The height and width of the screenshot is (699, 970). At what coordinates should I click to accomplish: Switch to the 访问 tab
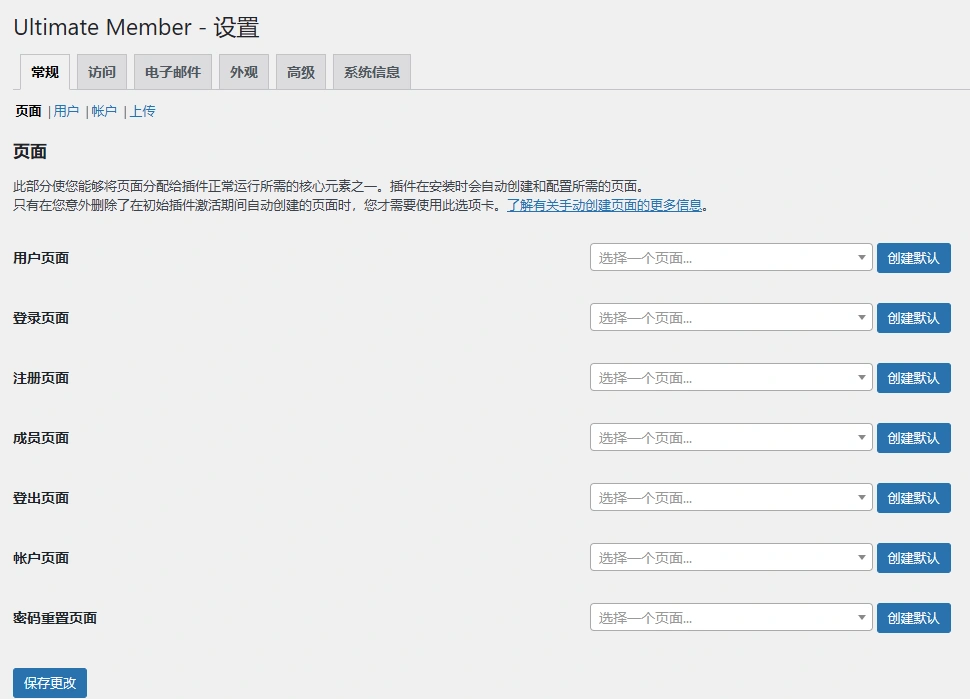(101, 71)
